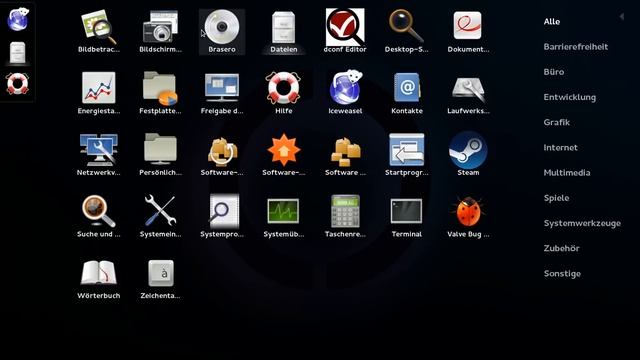This screenshot has width=640, height=360.
Task: Select the Grafik category
Action: tap(557, 122)
